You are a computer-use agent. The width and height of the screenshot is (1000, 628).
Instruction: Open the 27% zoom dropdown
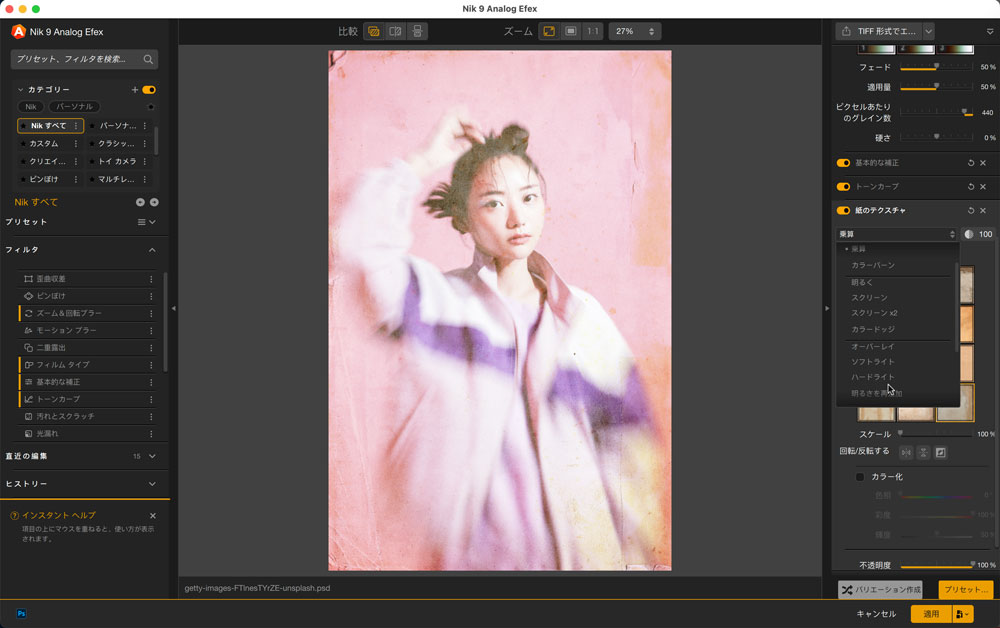(635, 31)
